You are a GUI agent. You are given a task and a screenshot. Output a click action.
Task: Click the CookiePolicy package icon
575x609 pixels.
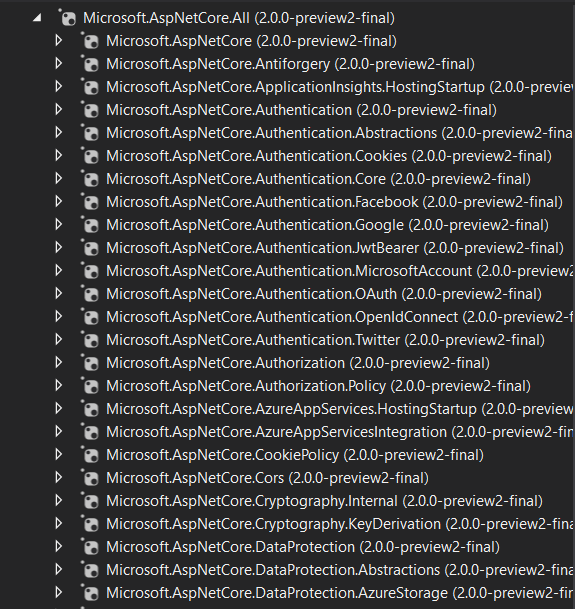pyautogui.click(x=90, y=454)
